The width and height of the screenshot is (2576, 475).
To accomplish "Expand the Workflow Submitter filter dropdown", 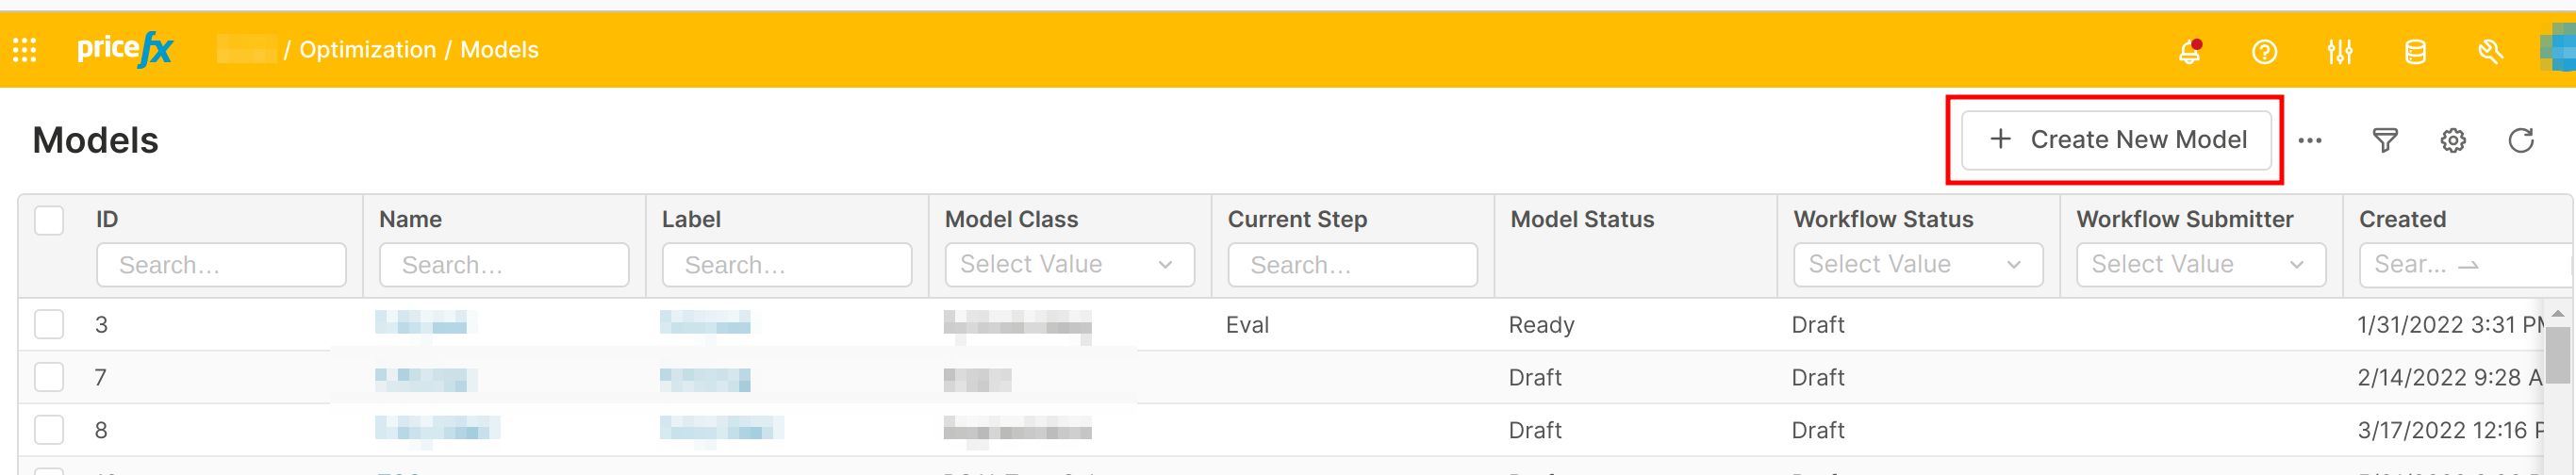I will [2200, 265].
